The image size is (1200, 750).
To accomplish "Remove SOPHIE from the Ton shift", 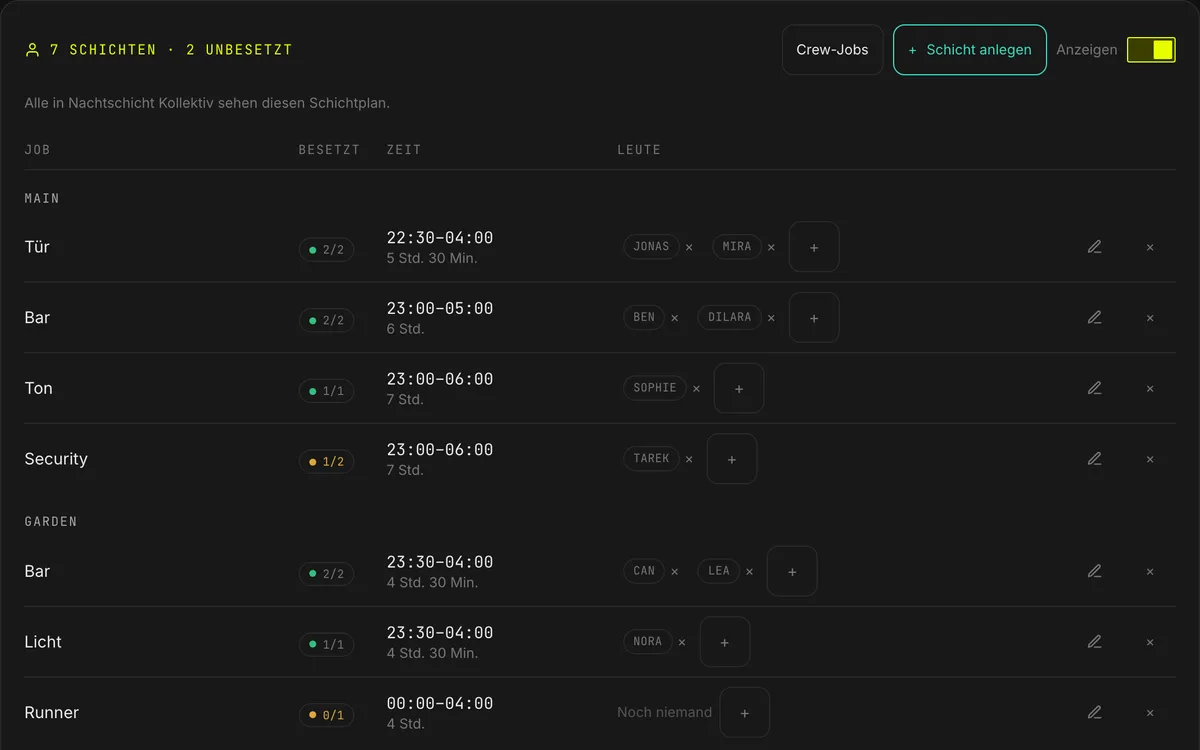I will 696,388.
